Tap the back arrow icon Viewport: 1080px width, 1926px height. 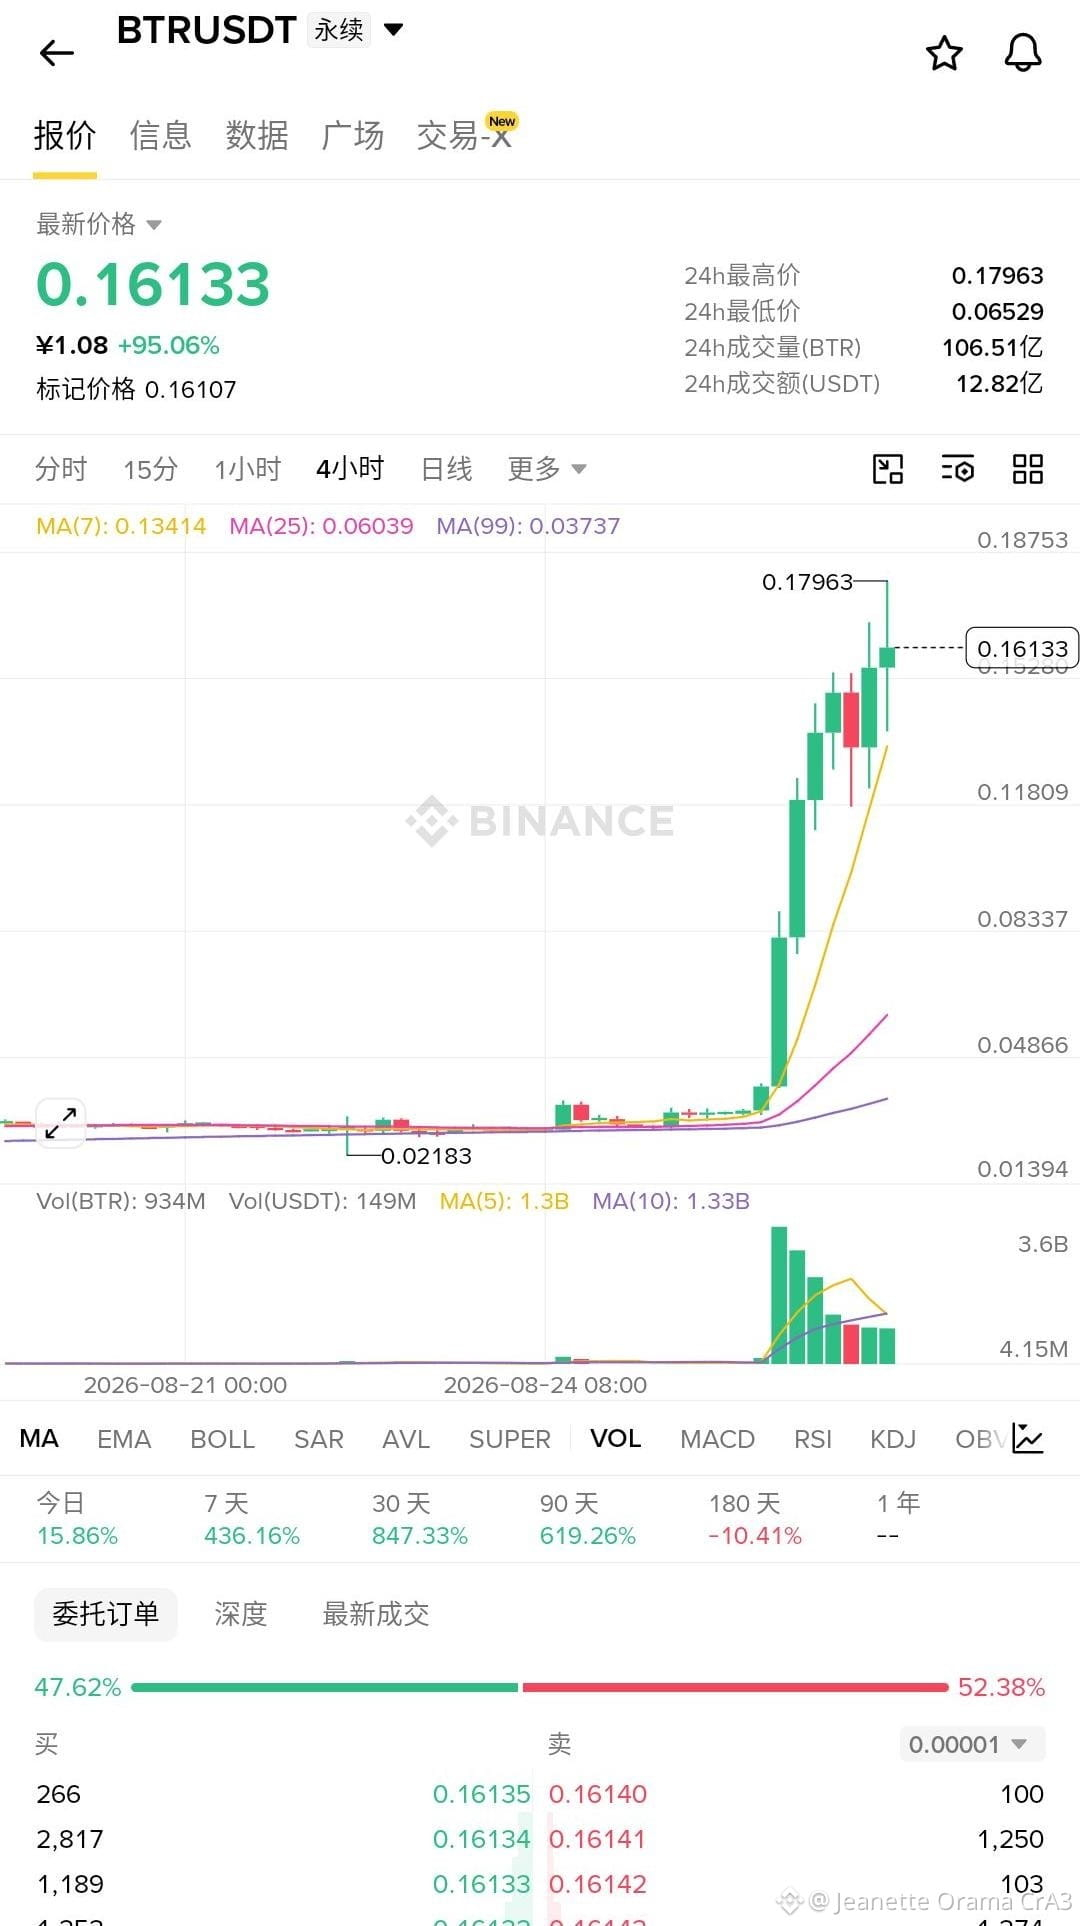point(57,53)
